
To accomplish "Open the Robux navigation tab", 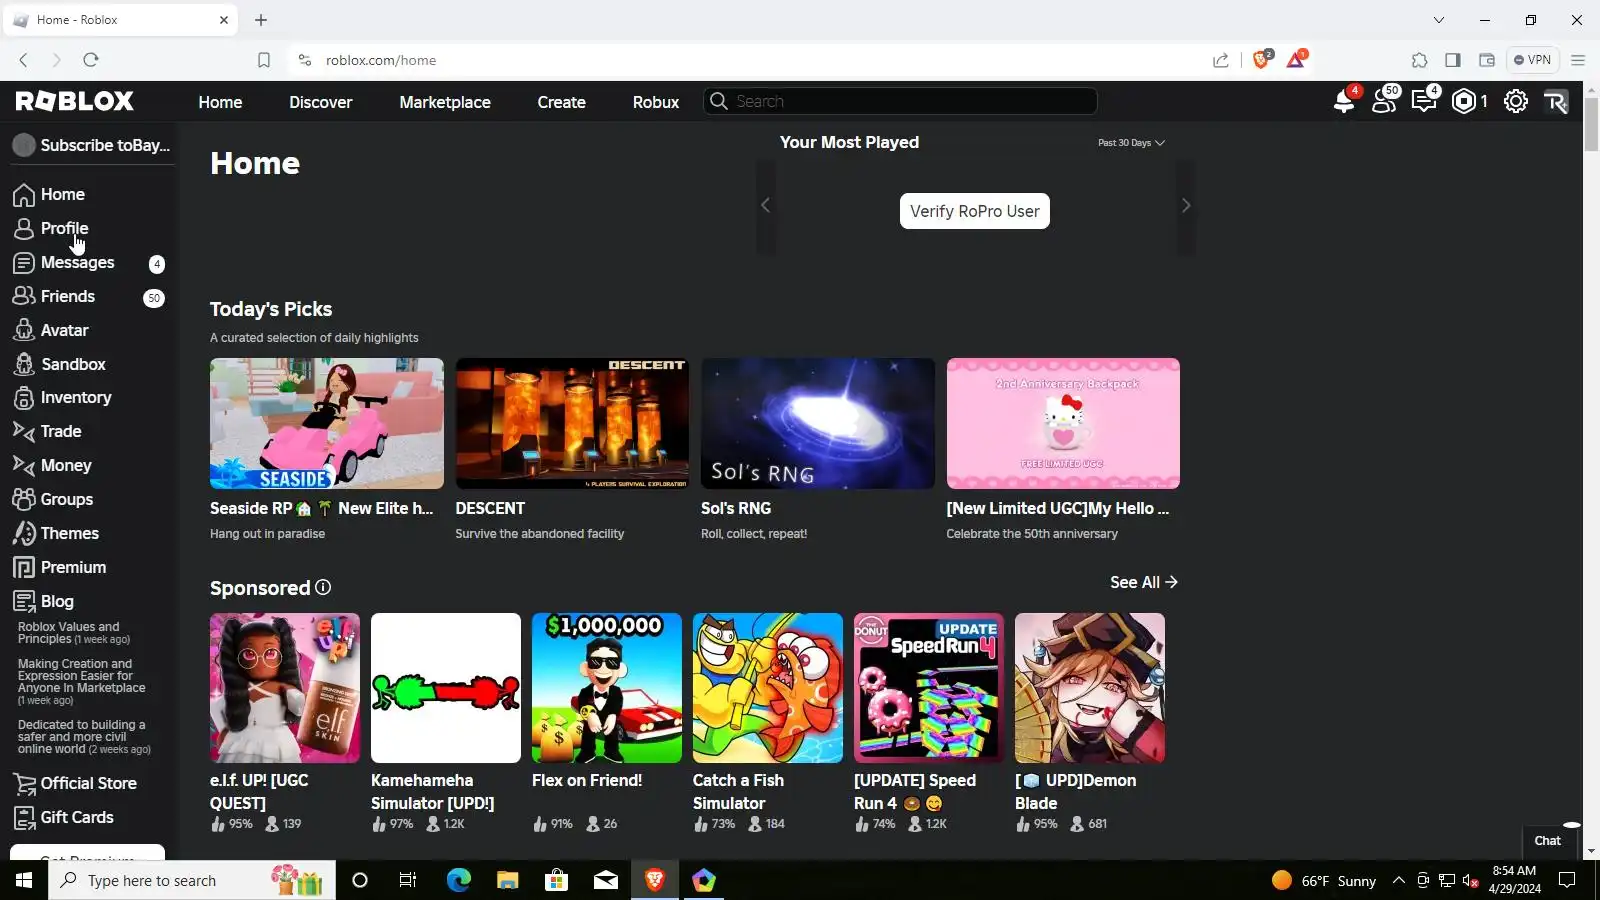I will pos(656,102).
